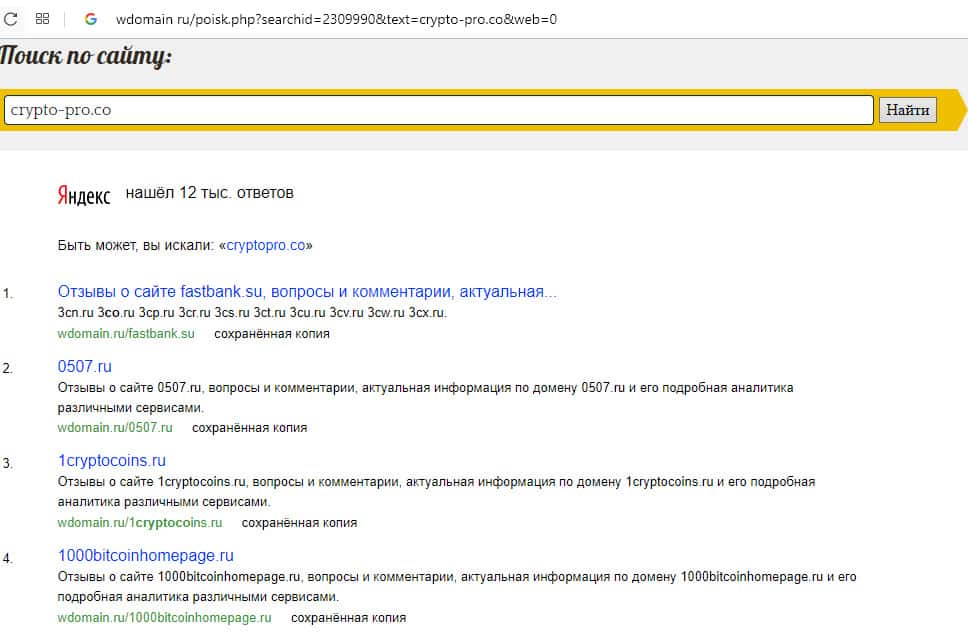Open the 1cryptocoins.ru result title

point(112,460)
